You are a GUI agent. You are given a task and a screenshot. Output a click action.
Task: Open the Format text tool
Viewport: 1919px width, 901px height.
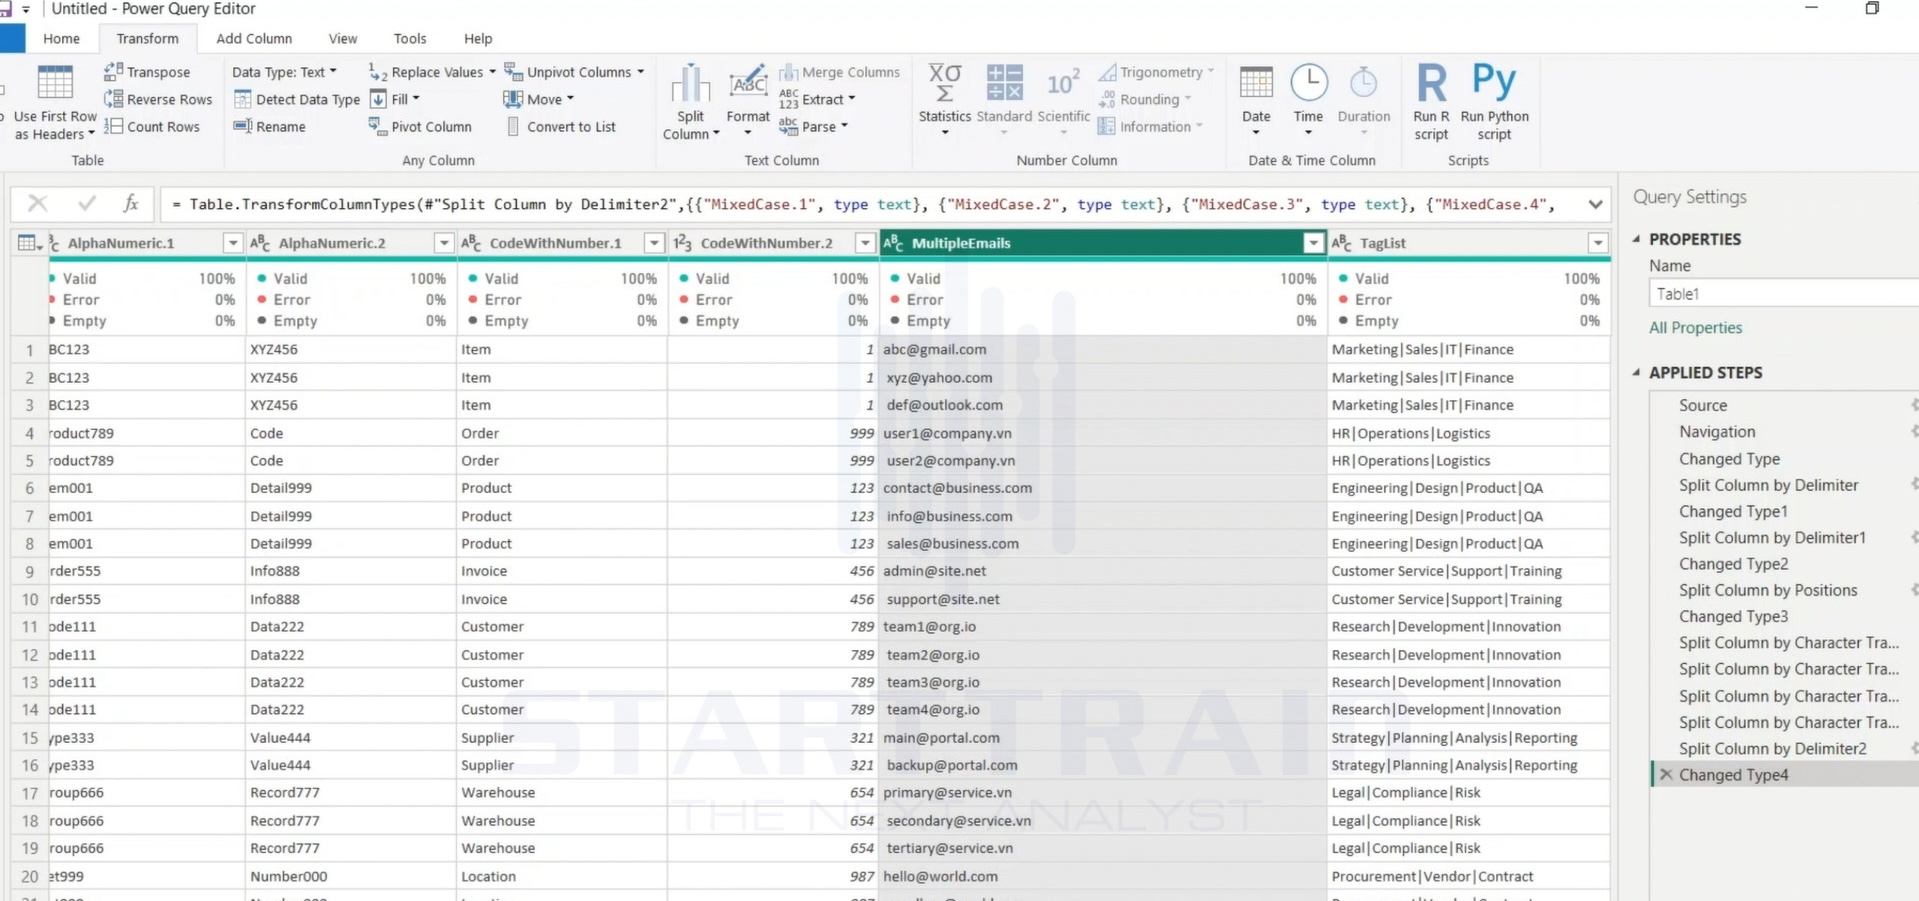(748, 101)
